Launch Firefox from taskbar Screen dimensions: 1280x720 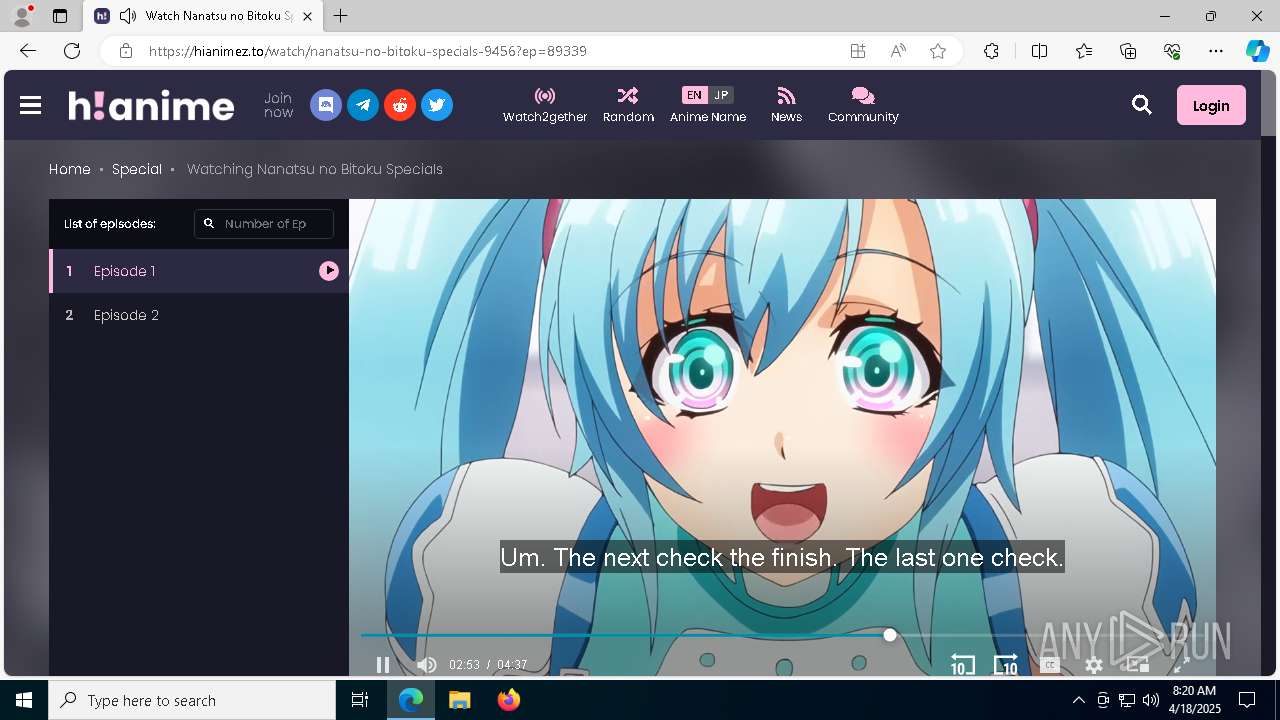[x=509, y=700]
